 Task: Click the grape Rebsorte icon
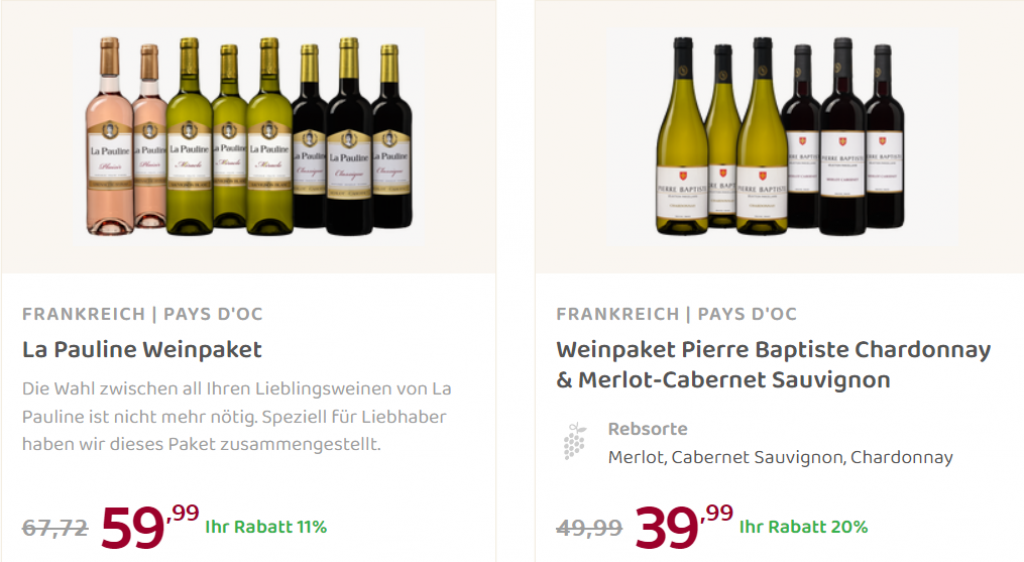(x=574, y=441)
